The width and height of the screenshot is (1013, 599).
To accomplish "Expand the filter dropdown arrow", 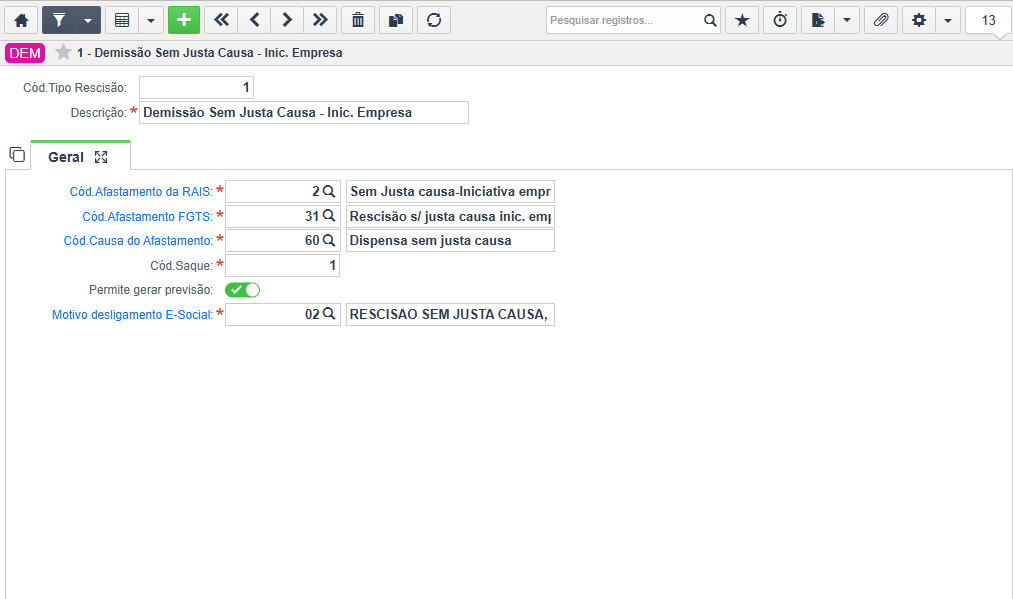I will click(88, 20).
